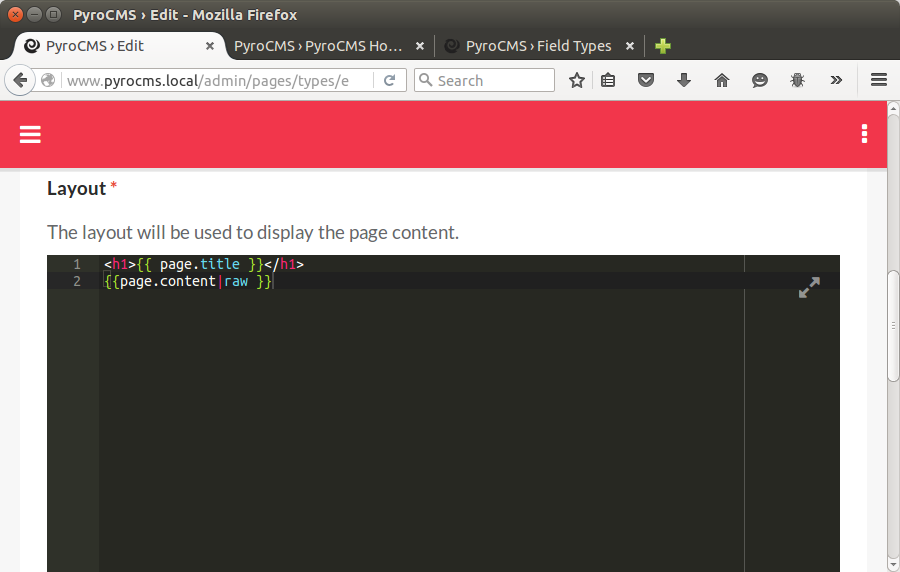Switch to the PyroCMS › Edit tab

pyautogui.click(x=118, y=46)
